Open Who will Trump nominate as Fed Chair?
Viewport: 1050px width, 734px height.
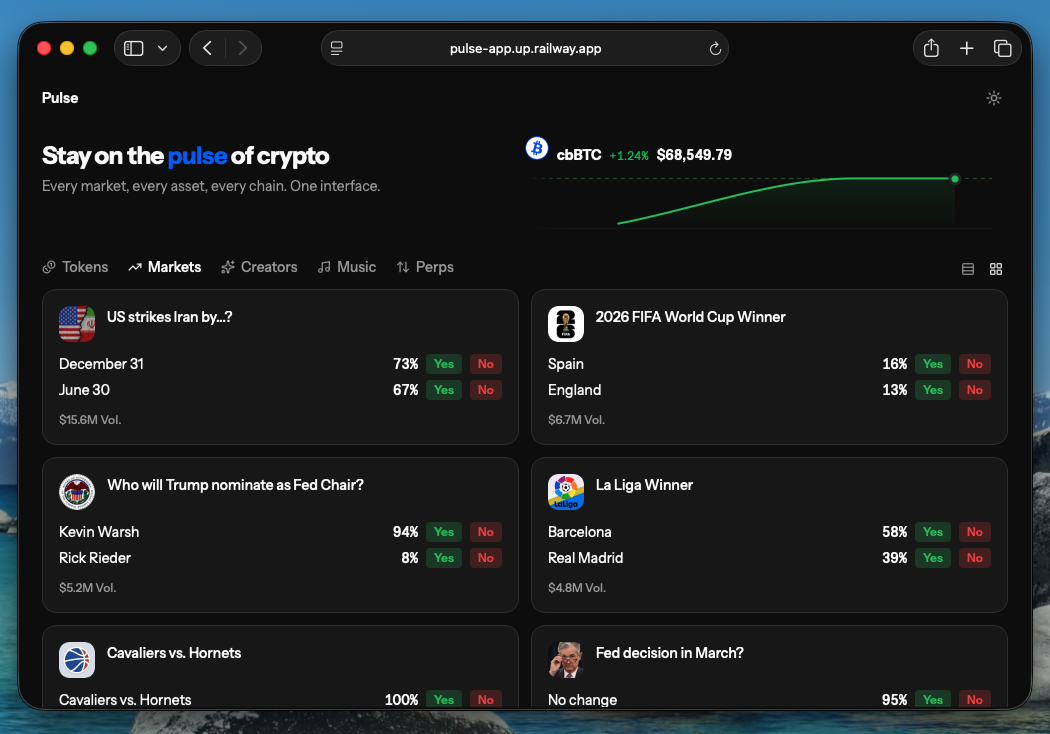click(x=235, y=485)
